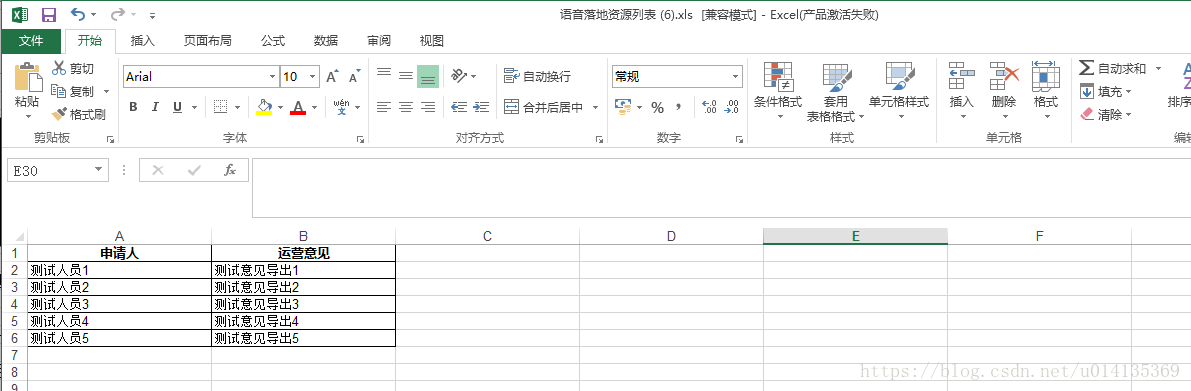Open the 文件 tab
Image resolution: width=1191 pixels, height=391 pixels.
pos(30,40)
